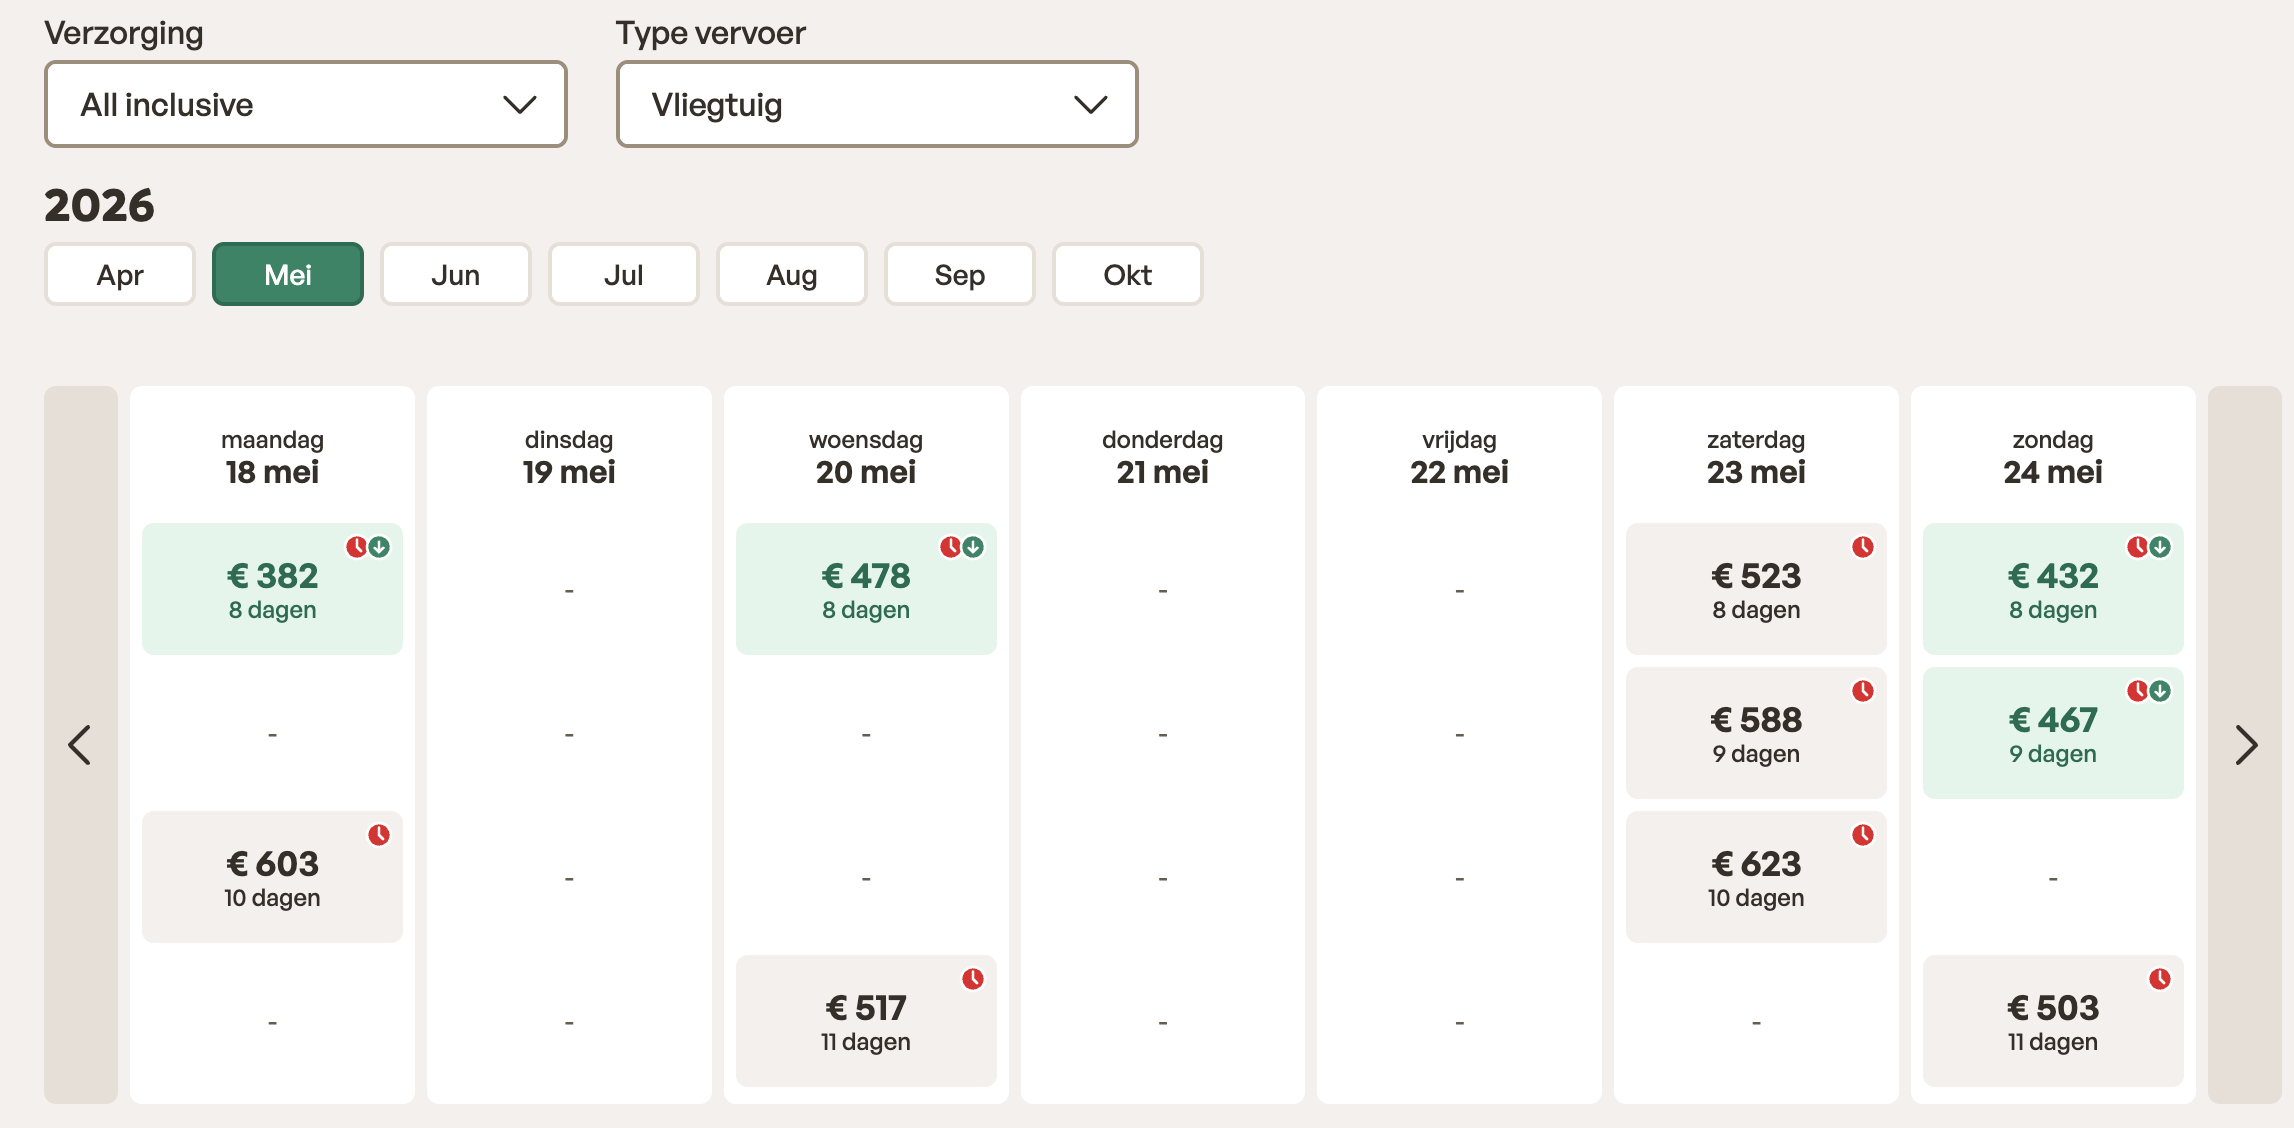
Task: Go to previous week with left arrow
Action: pos(80,745)
